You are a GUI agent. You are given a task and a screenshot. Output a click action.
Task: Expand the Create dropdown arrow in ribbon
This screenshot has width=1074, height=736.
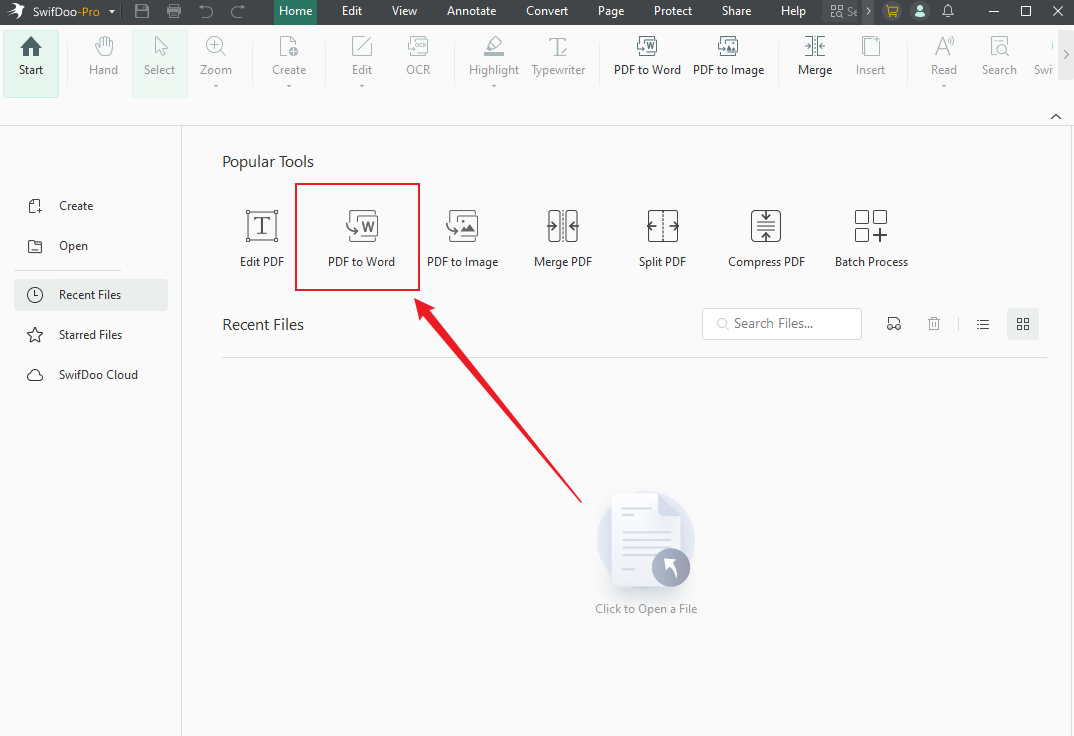[x=288, y=86]
